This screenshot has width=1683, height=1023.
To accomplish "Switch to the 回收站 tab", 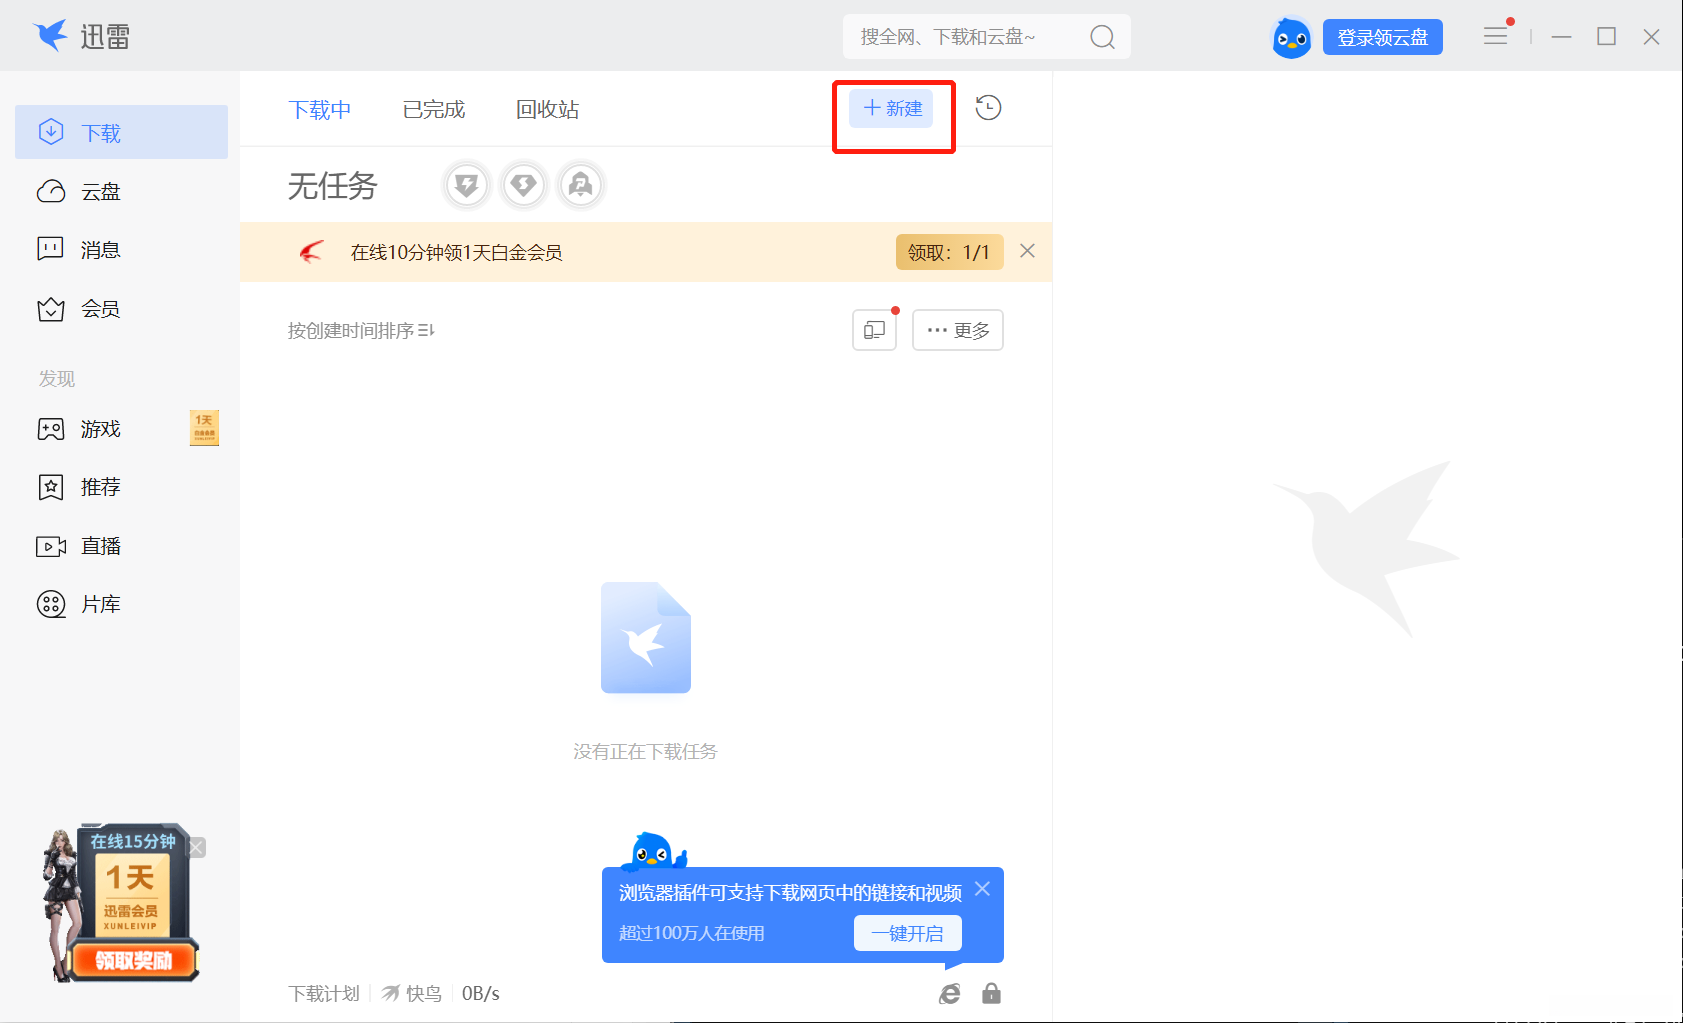I will point(546,110).
